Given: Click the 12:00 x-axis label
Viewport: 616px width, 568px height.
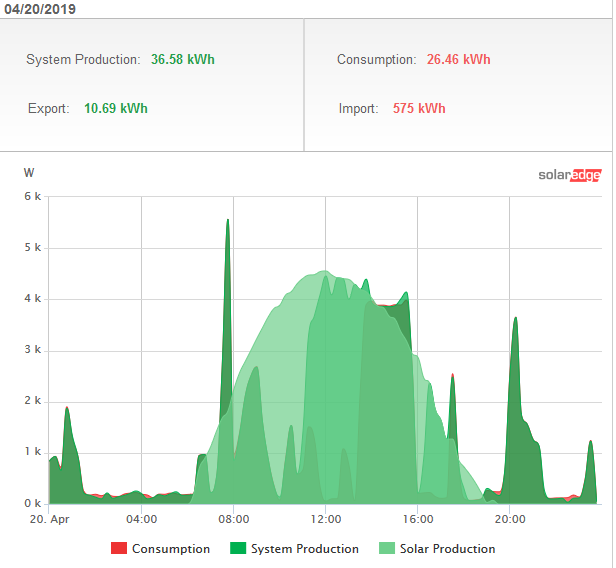Looking at the screenshot, I should pos(326,519).
